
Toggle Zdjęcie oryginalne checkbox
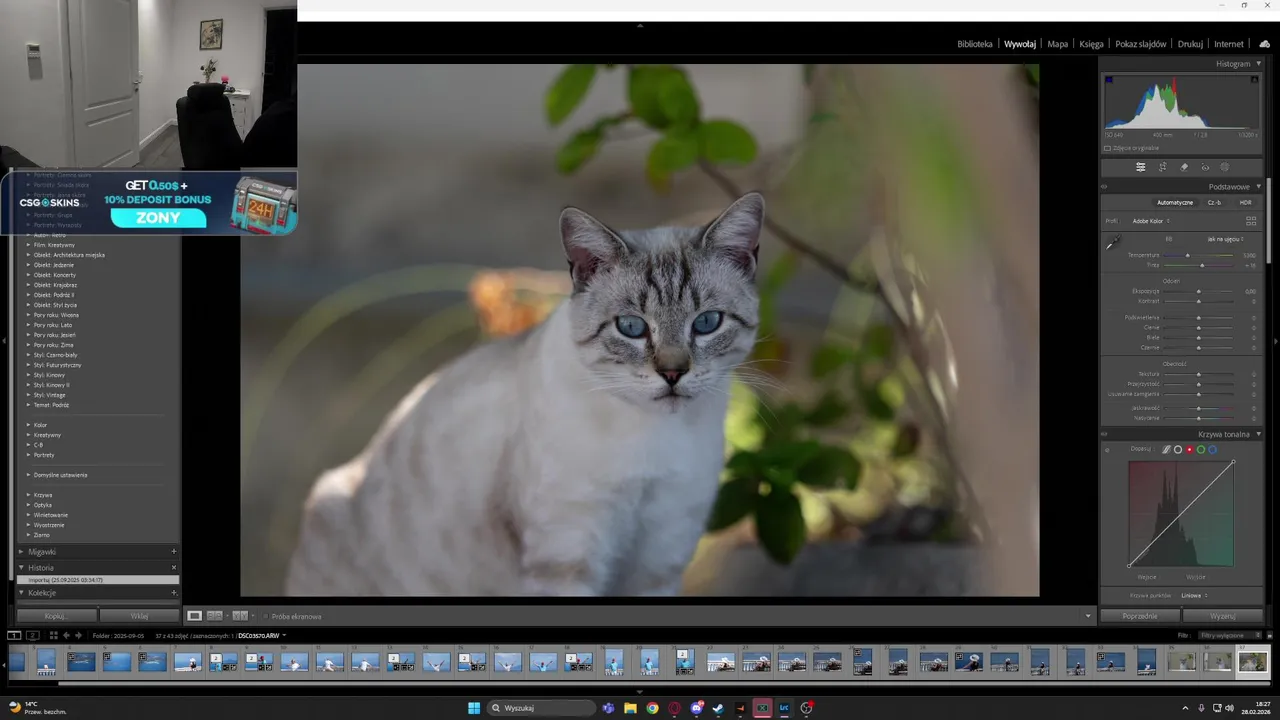(1107, 148)
